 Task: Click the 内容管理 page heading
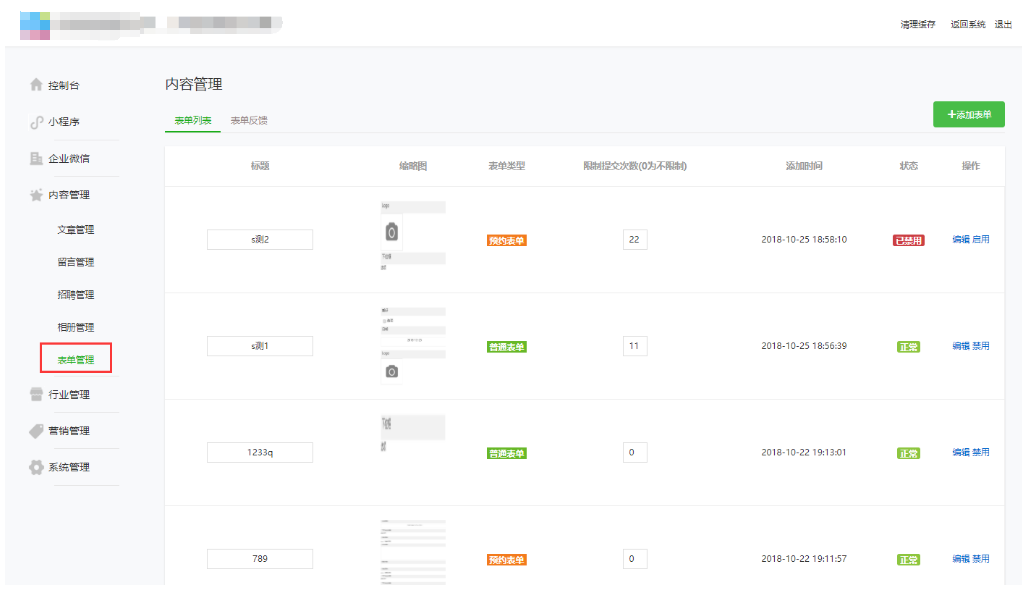(194, 84)
